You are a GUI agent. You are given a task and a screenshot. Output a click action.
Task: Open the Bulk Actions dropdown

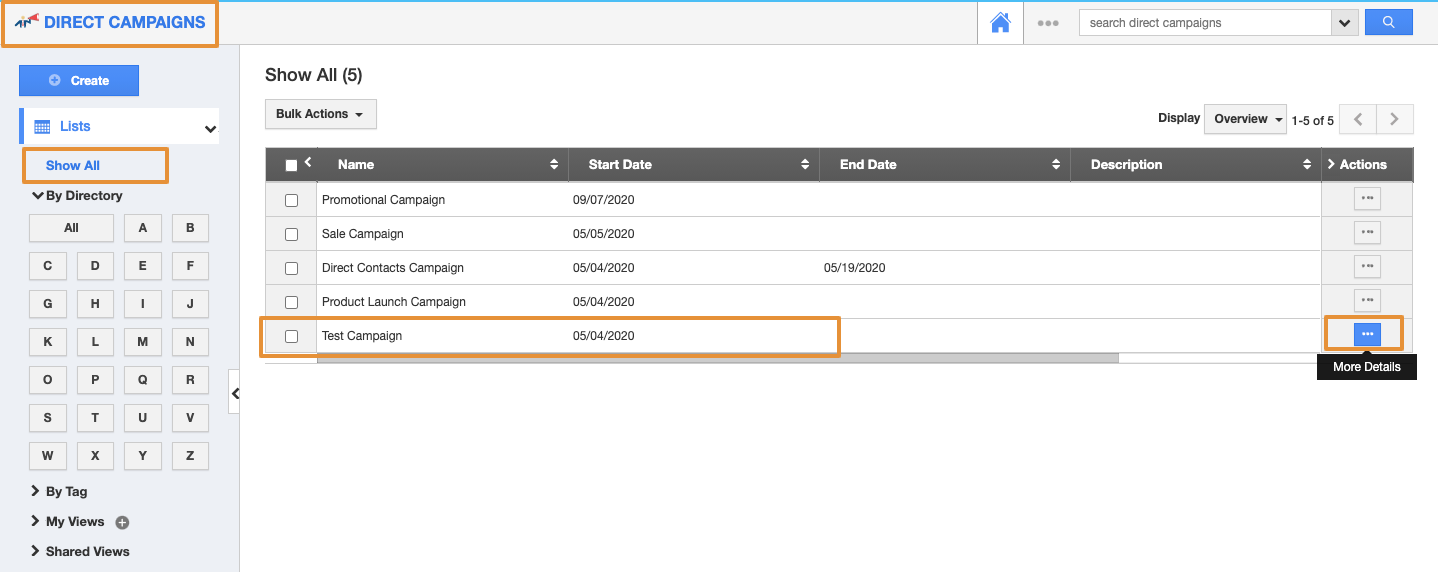[x=320, y=114]
